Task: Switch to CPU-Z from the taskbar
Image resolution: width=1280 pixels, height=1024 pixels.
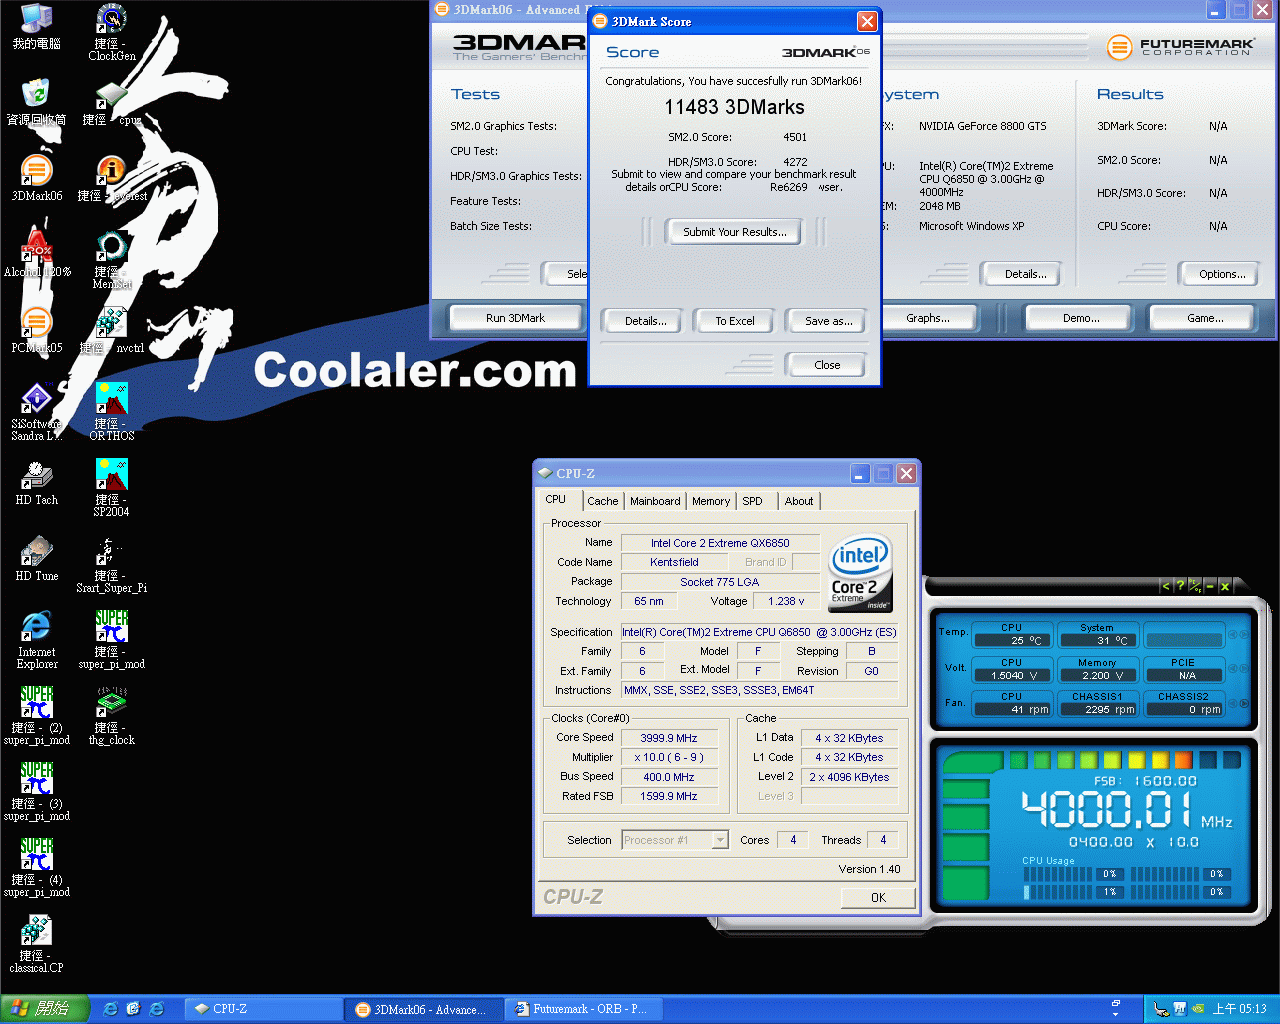Action: pyautogui.click(x=262, y=1009)
